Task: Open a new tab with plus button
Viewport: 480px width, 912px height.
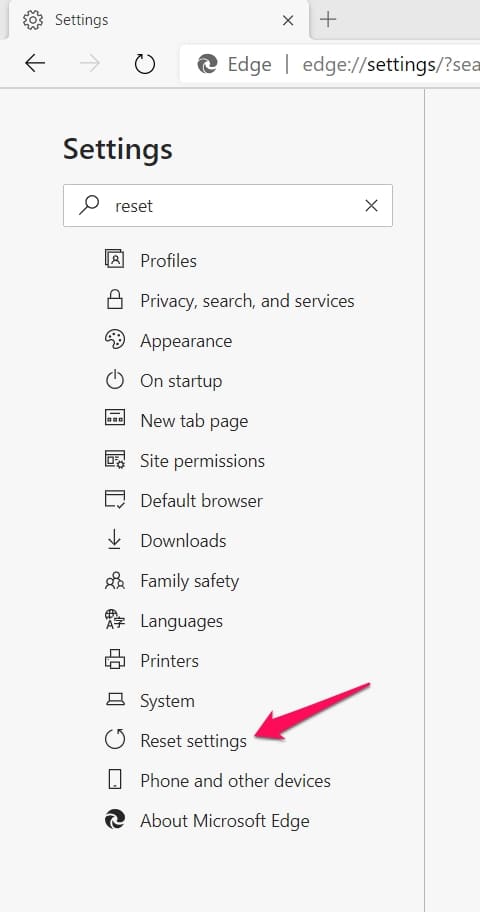Action: click(x=328, y=20)
